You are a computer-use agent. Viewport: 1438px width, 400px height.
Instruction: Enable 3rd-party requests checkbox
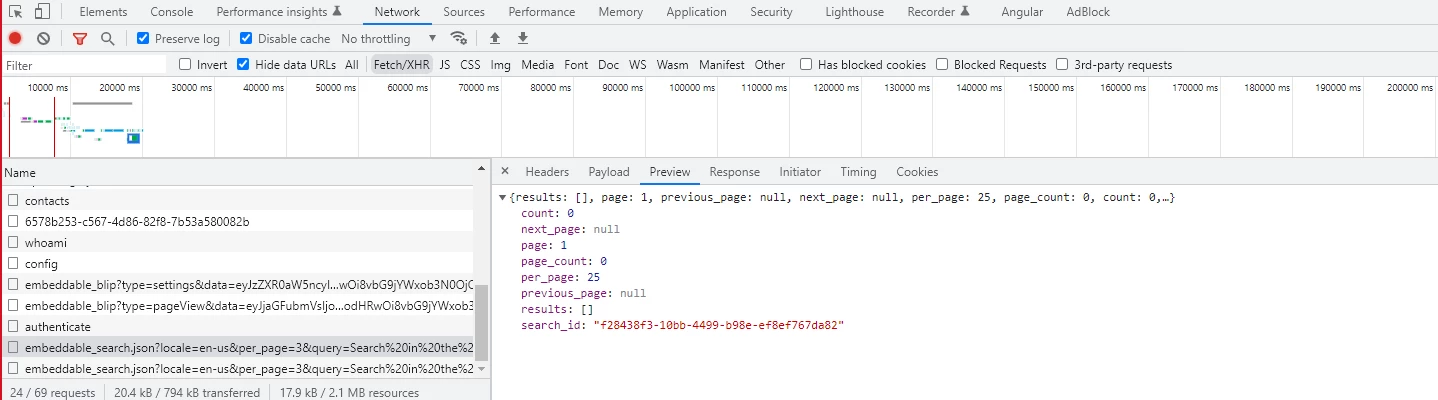click(x=1062, y=64)
